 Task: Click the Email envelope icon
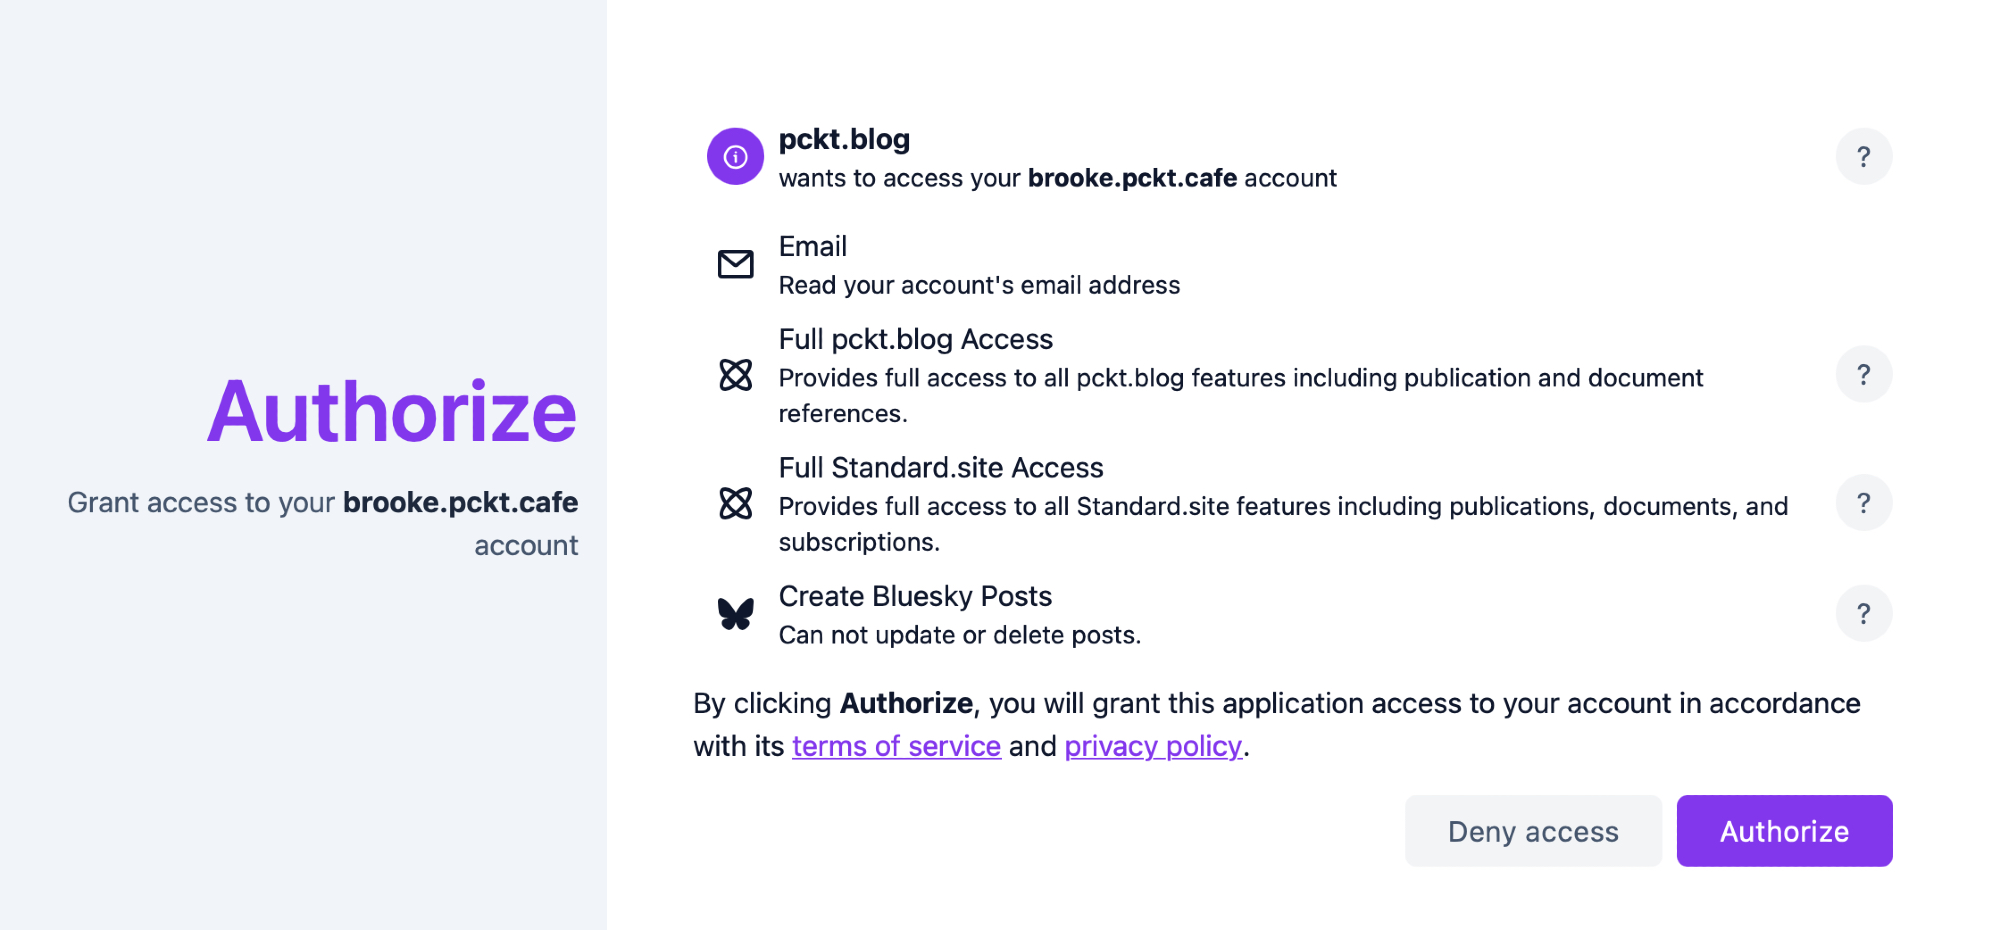pyautogui.click(x=735, y=265)
